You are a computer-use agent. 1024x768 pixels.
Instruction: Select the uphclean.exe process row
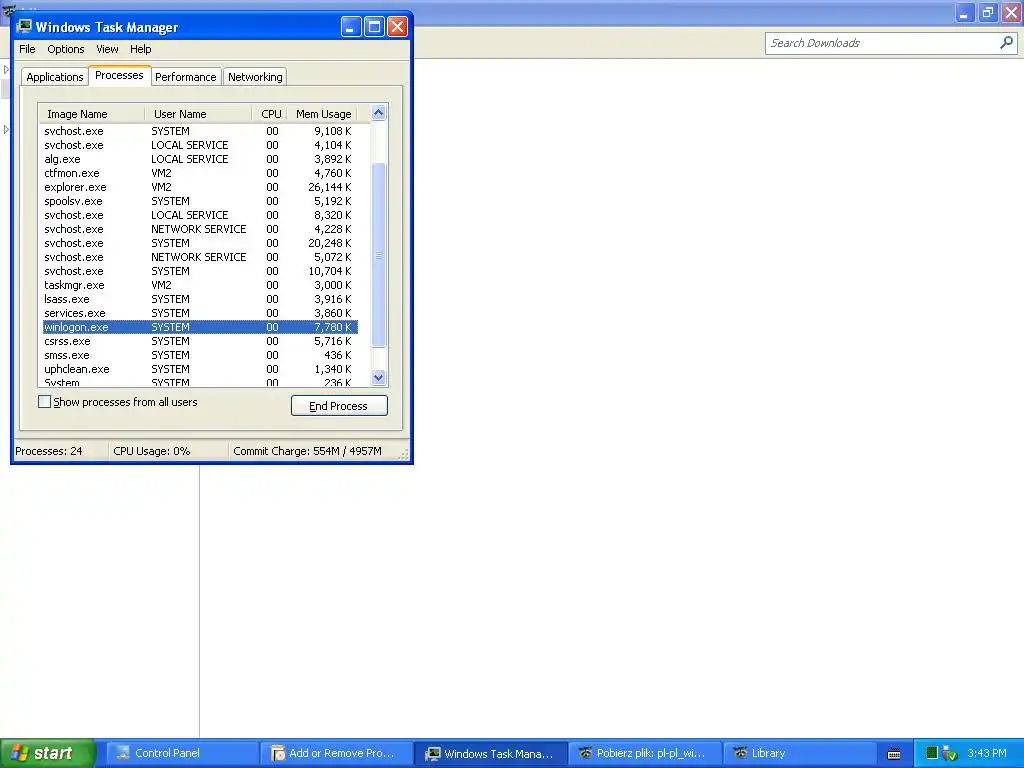tap(200, 369)
